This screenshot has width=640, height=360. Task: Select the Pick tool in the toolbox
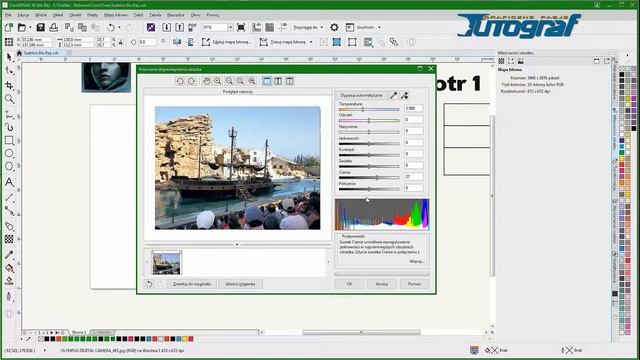(9, 57)
